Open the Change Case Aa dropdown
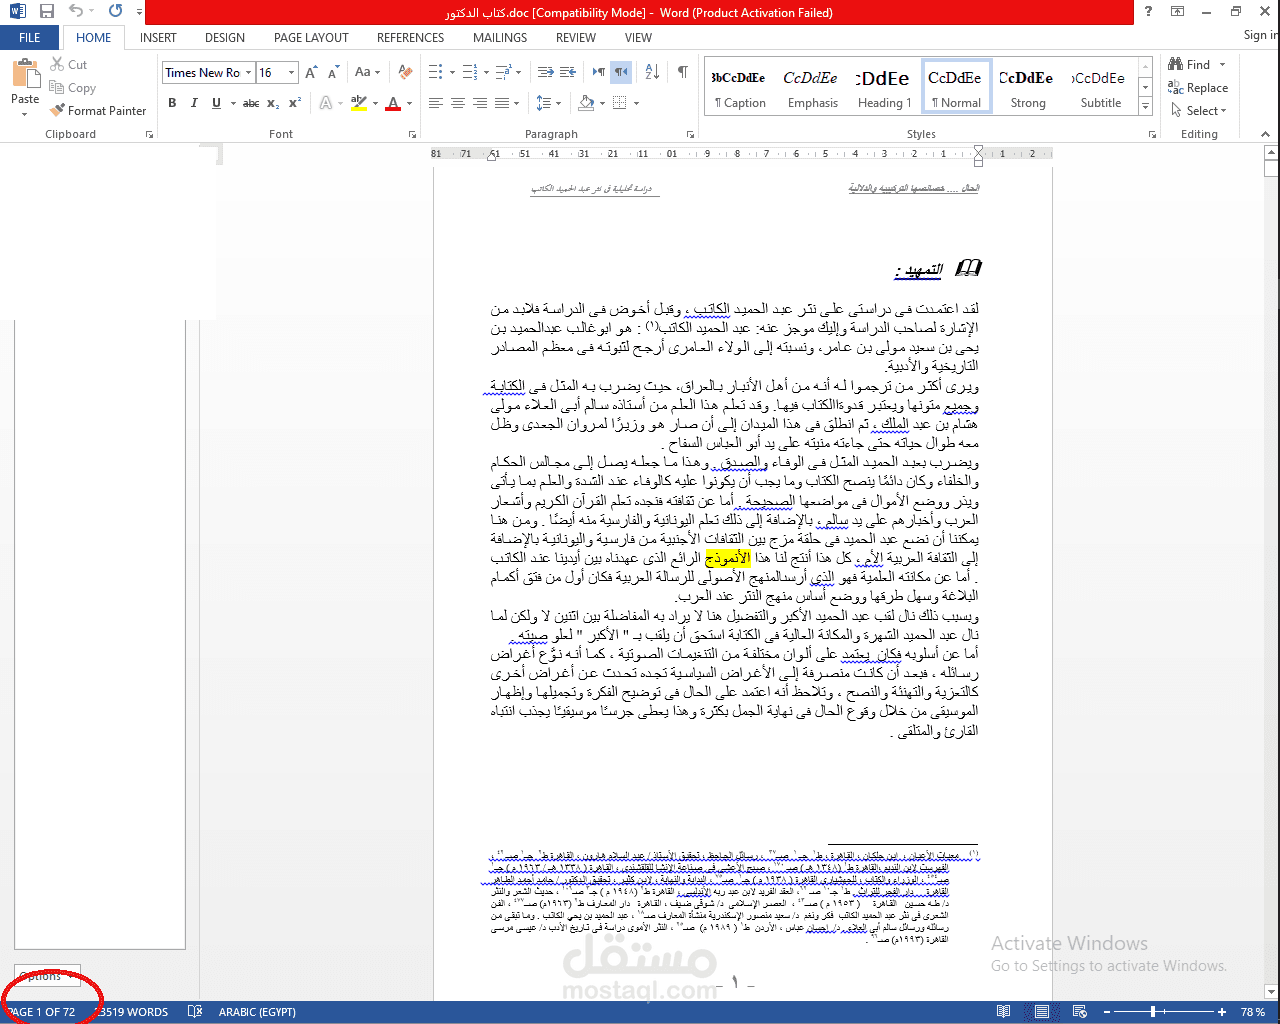This screenshot has height=1024, width=1280. pyautogui.click(x=367, y=72)
